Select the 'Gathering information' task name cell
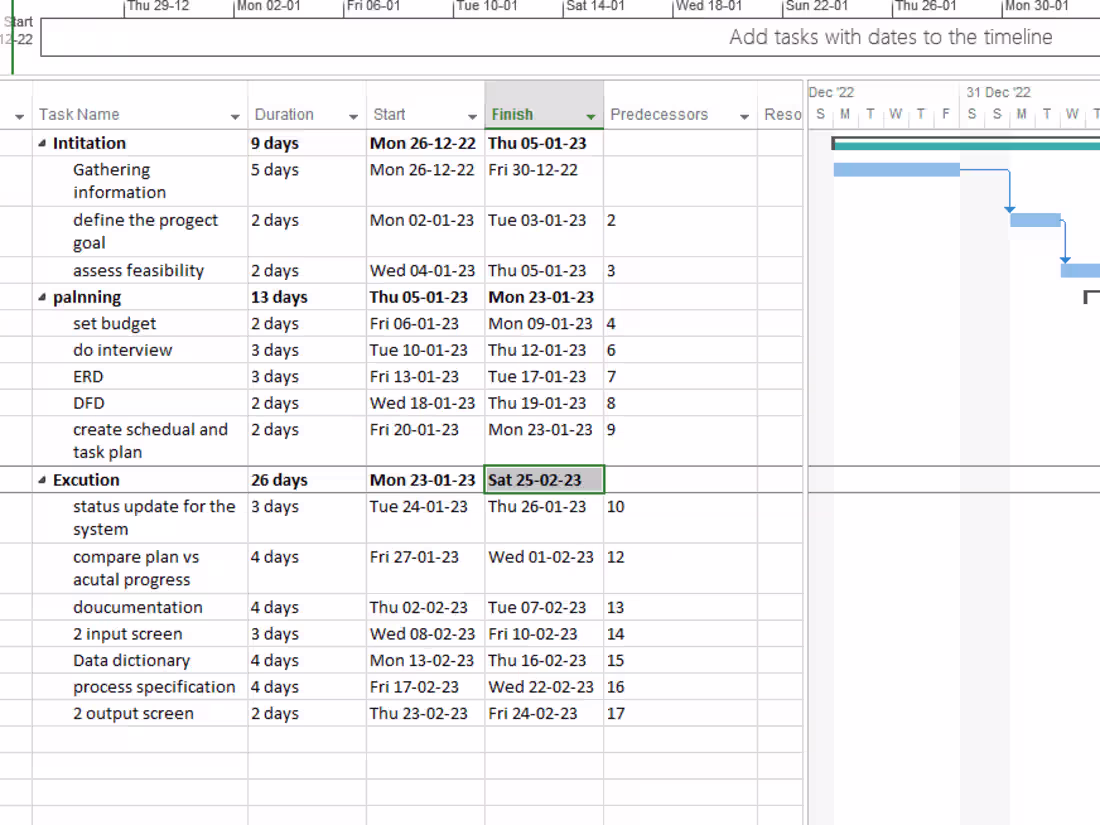 click(x=140, y=181)
